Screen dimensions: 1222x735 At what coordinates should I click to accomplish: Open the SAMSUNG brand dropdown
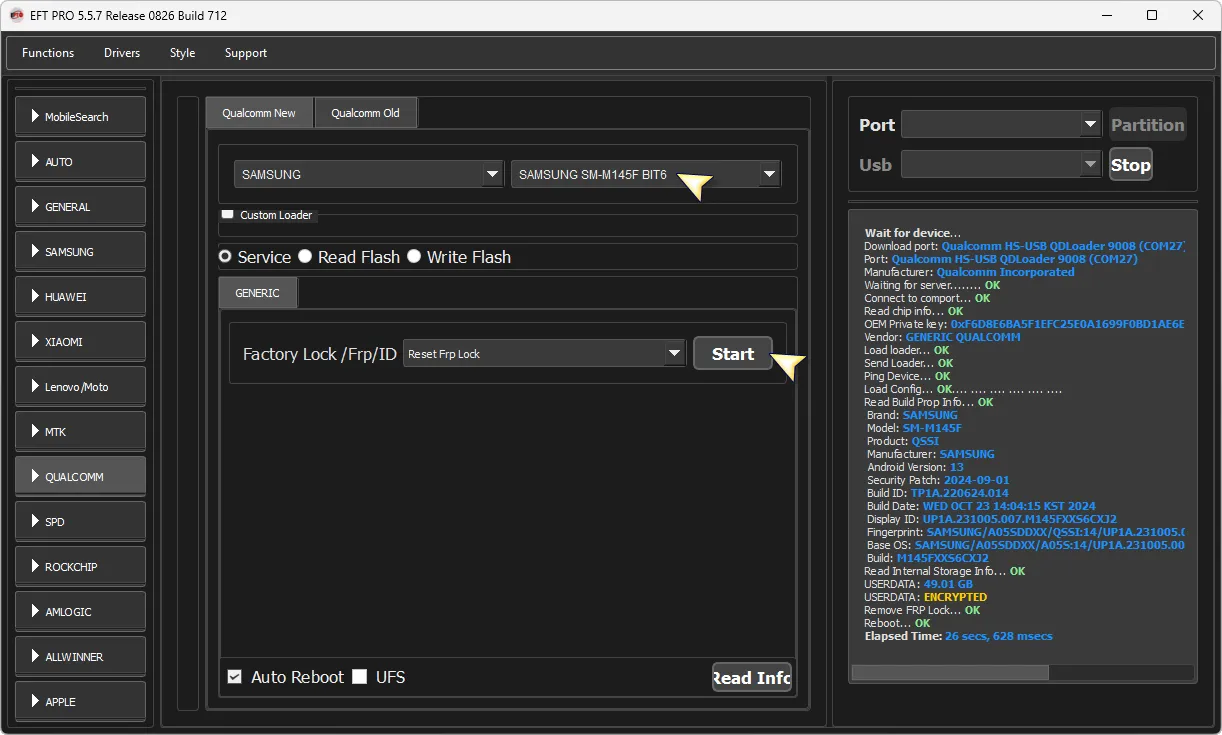pyautogui.click(x=368, y=174)
